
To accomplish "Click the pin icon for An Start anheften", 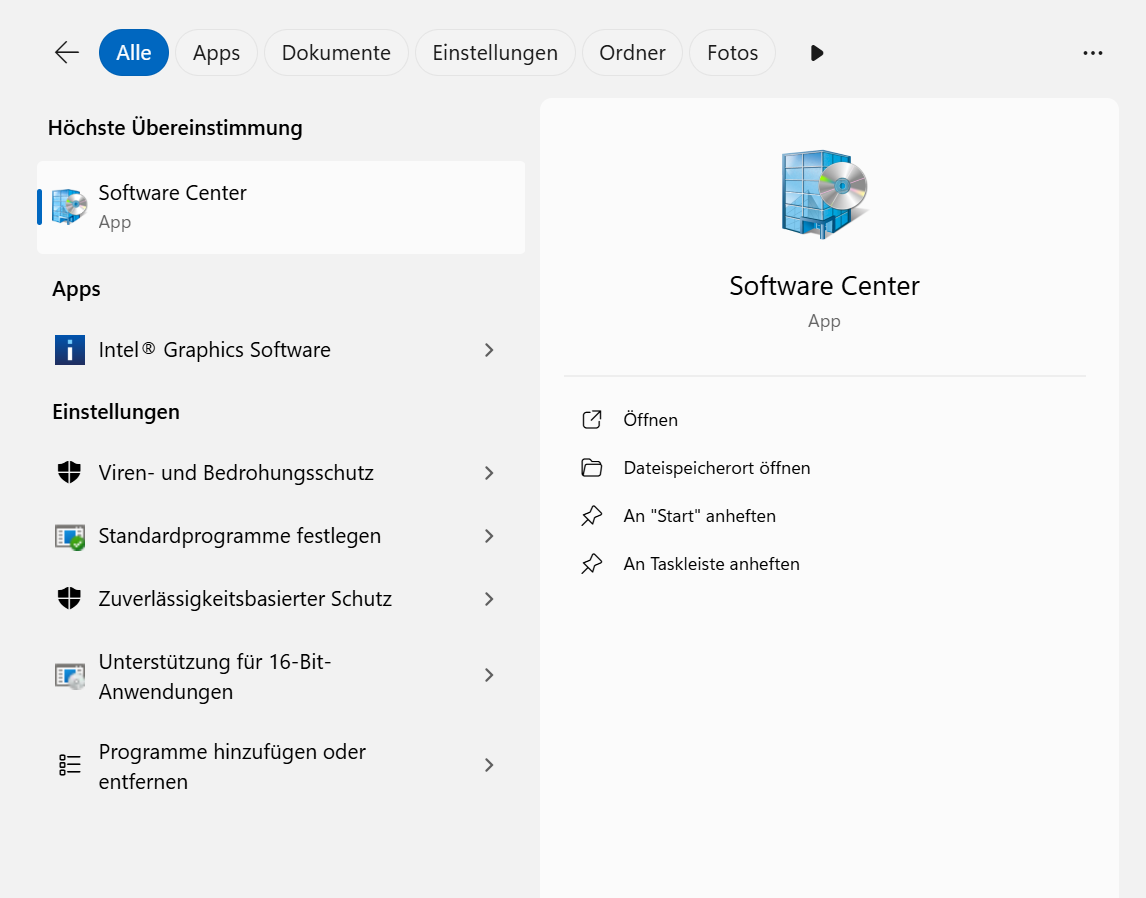I will point(591,516).
